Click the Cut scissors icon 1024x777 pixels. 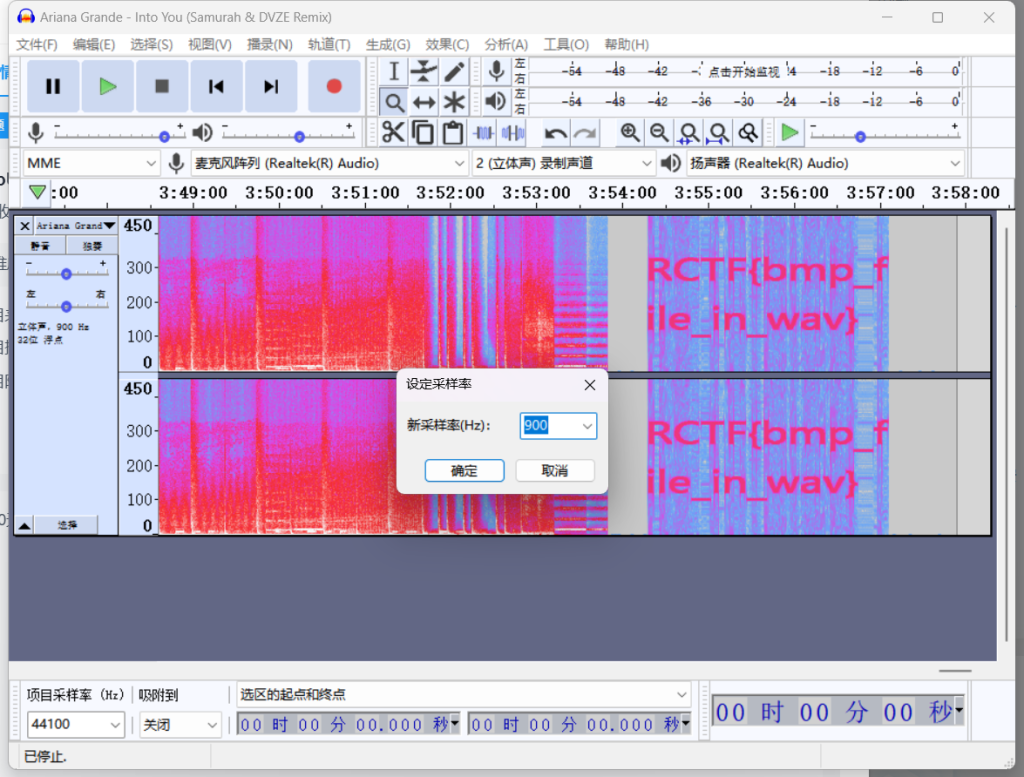coord(393,133)
